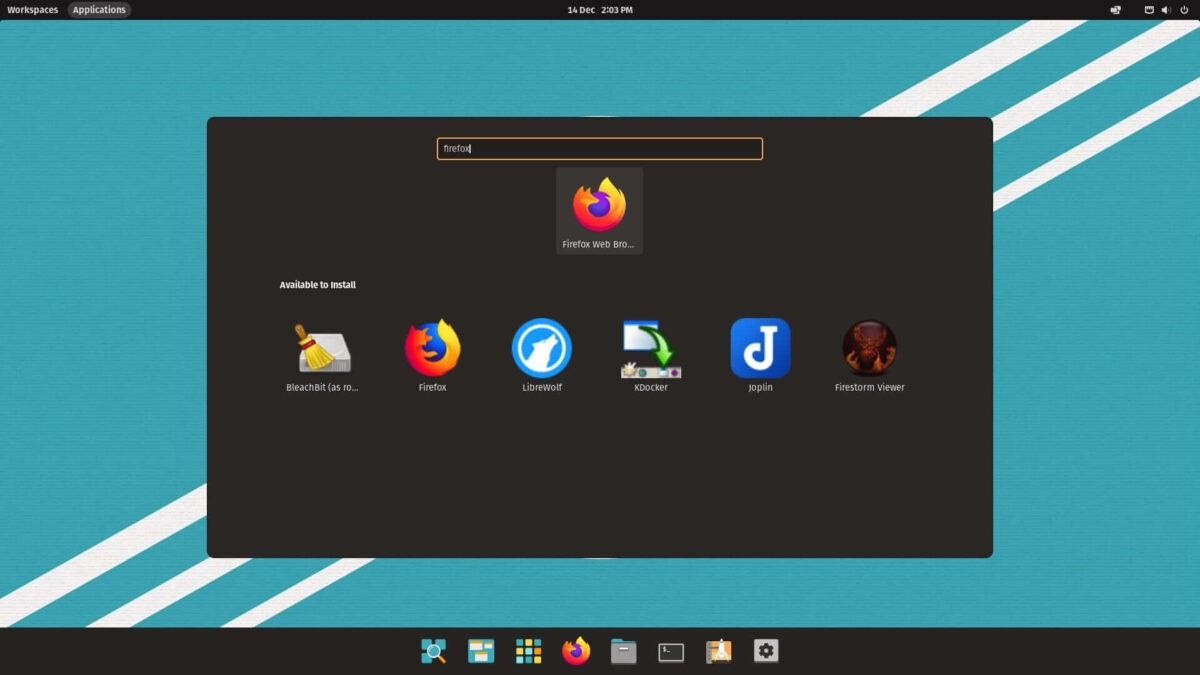This screenshot has width=1200, height=675.
Task: Open Joplin from the search results
Action: [x=760, y=350]
